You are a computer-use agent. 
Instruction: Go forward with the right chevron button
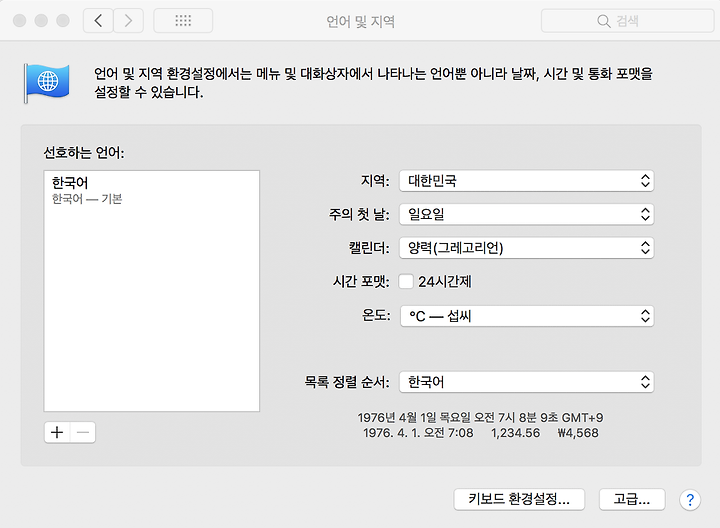point(129,21)
